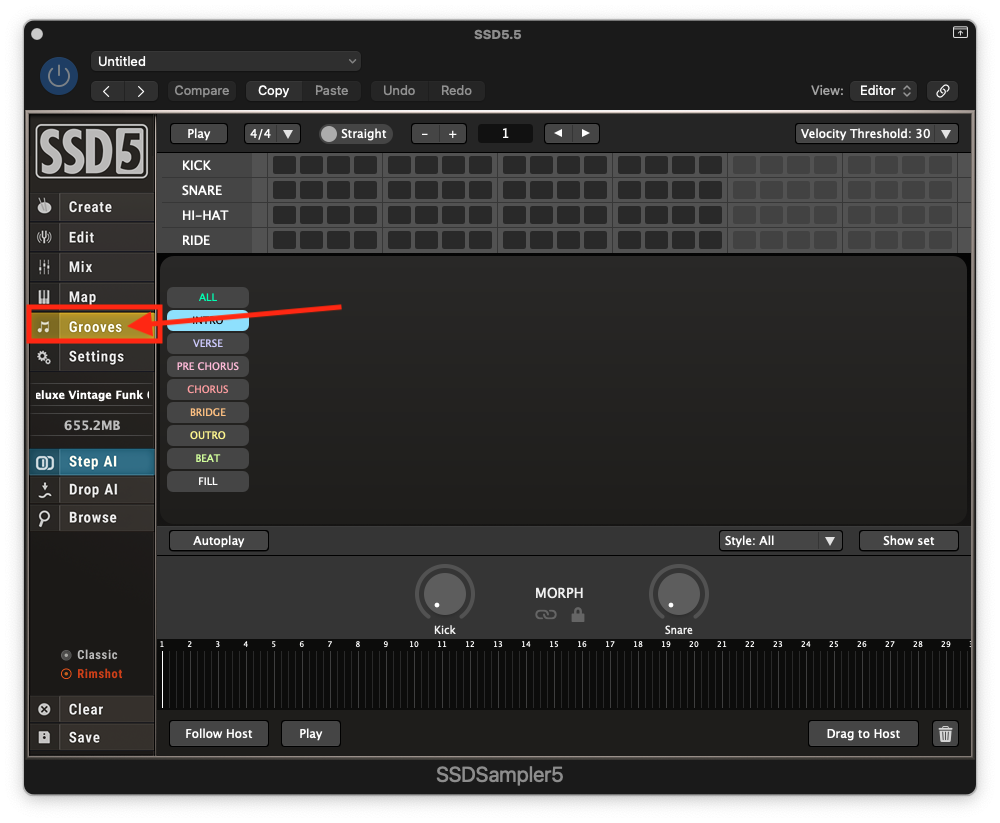Toggle the MORPH lock icon
This screenshot has height=823, width=1000.
pos(578,614)
